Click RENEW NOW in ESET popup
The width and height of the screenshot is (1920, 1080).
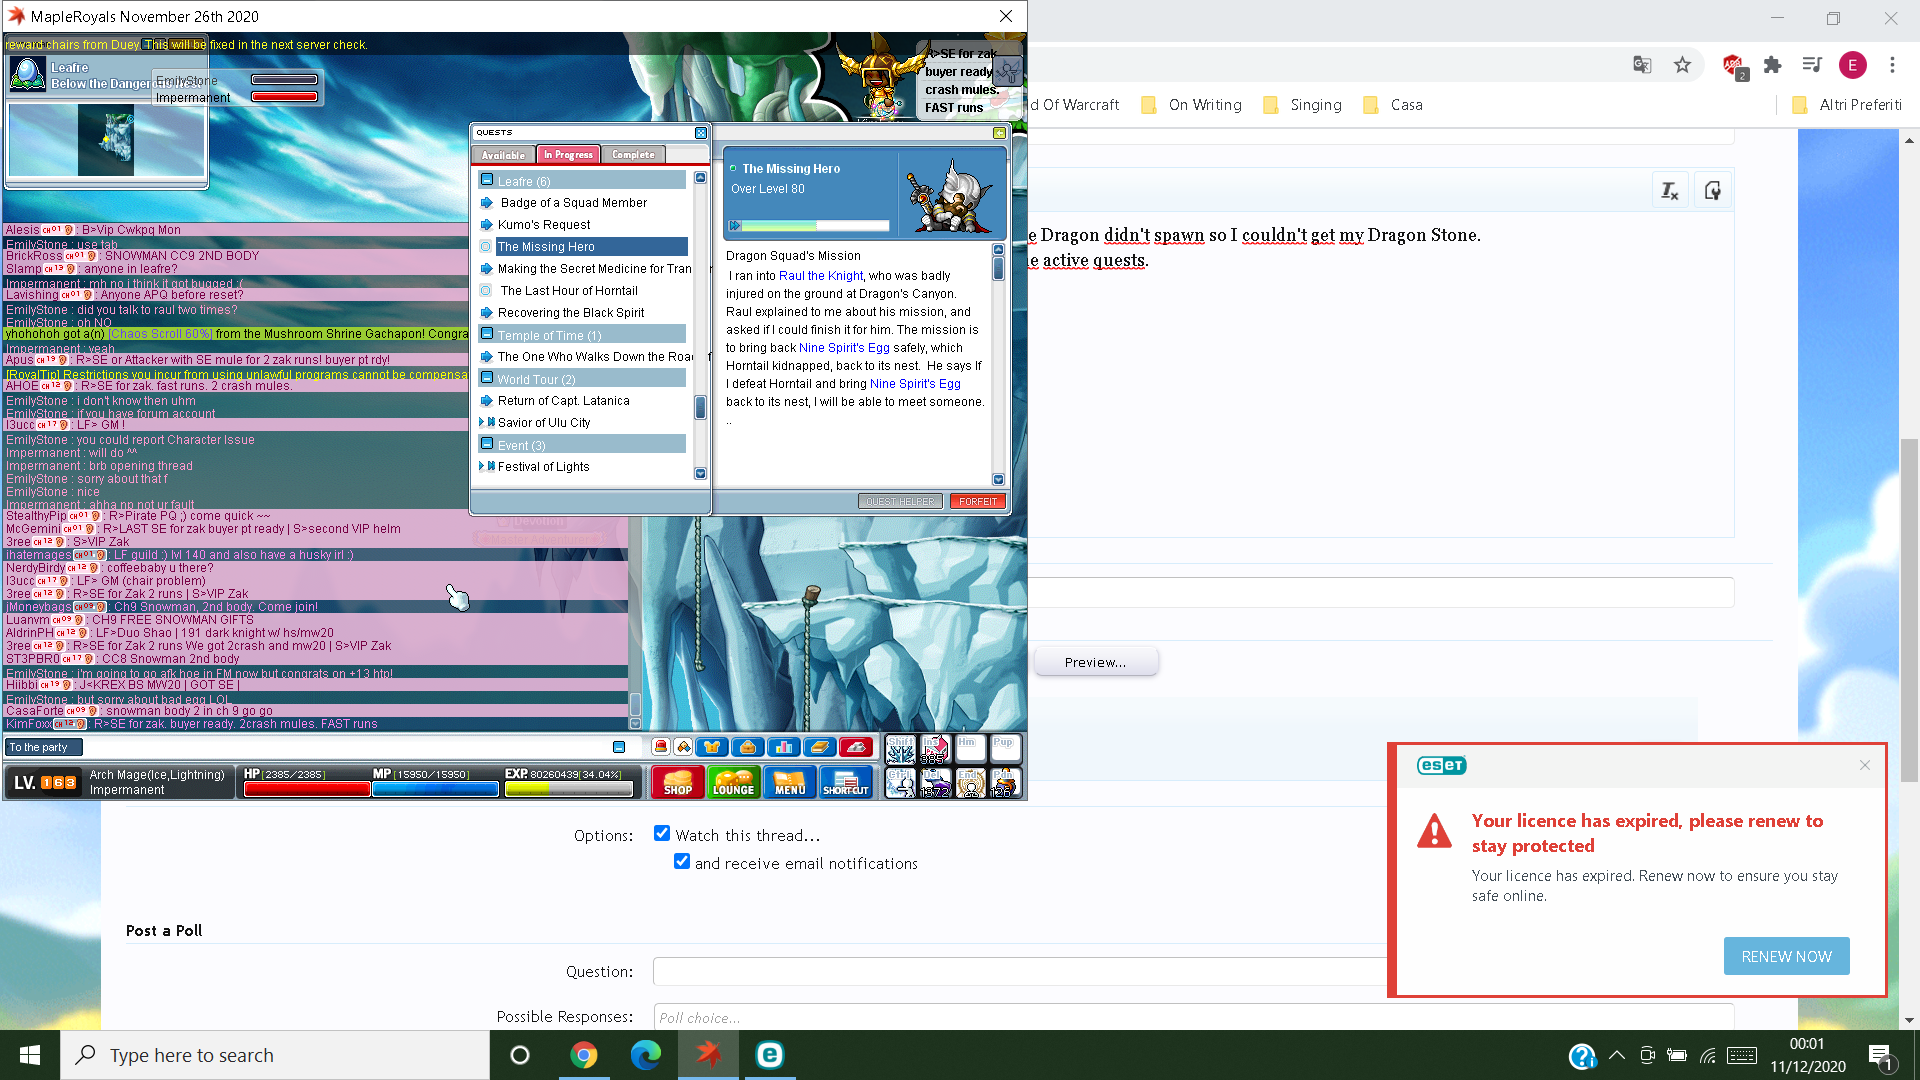(x=1786, y=956)
